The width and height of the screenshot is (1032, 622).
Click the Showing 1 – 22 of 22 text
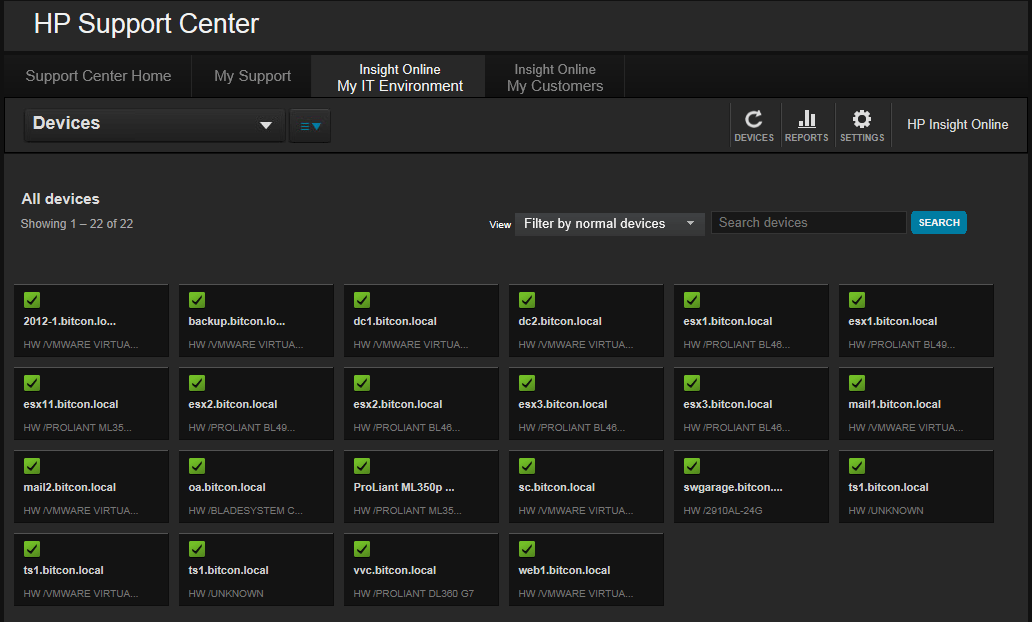77,224
